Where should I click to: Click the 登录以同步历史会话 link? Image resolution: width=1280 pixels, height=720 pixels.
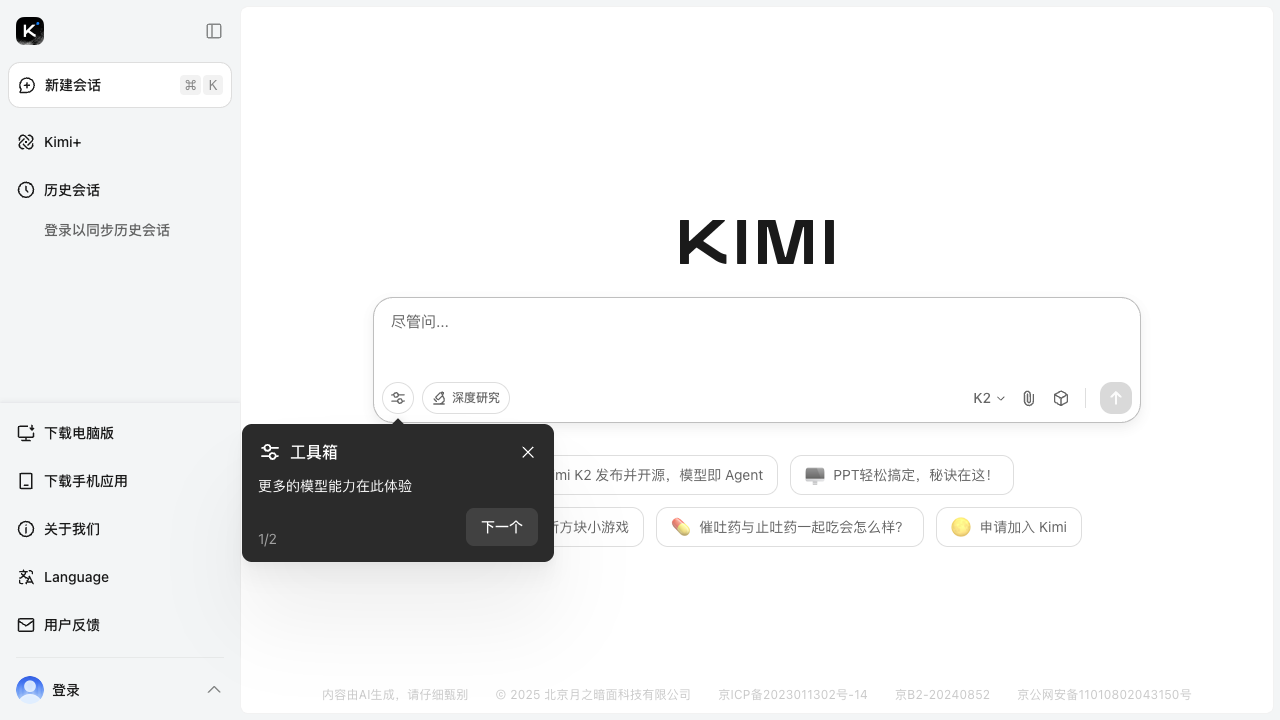tap(107, 230)
